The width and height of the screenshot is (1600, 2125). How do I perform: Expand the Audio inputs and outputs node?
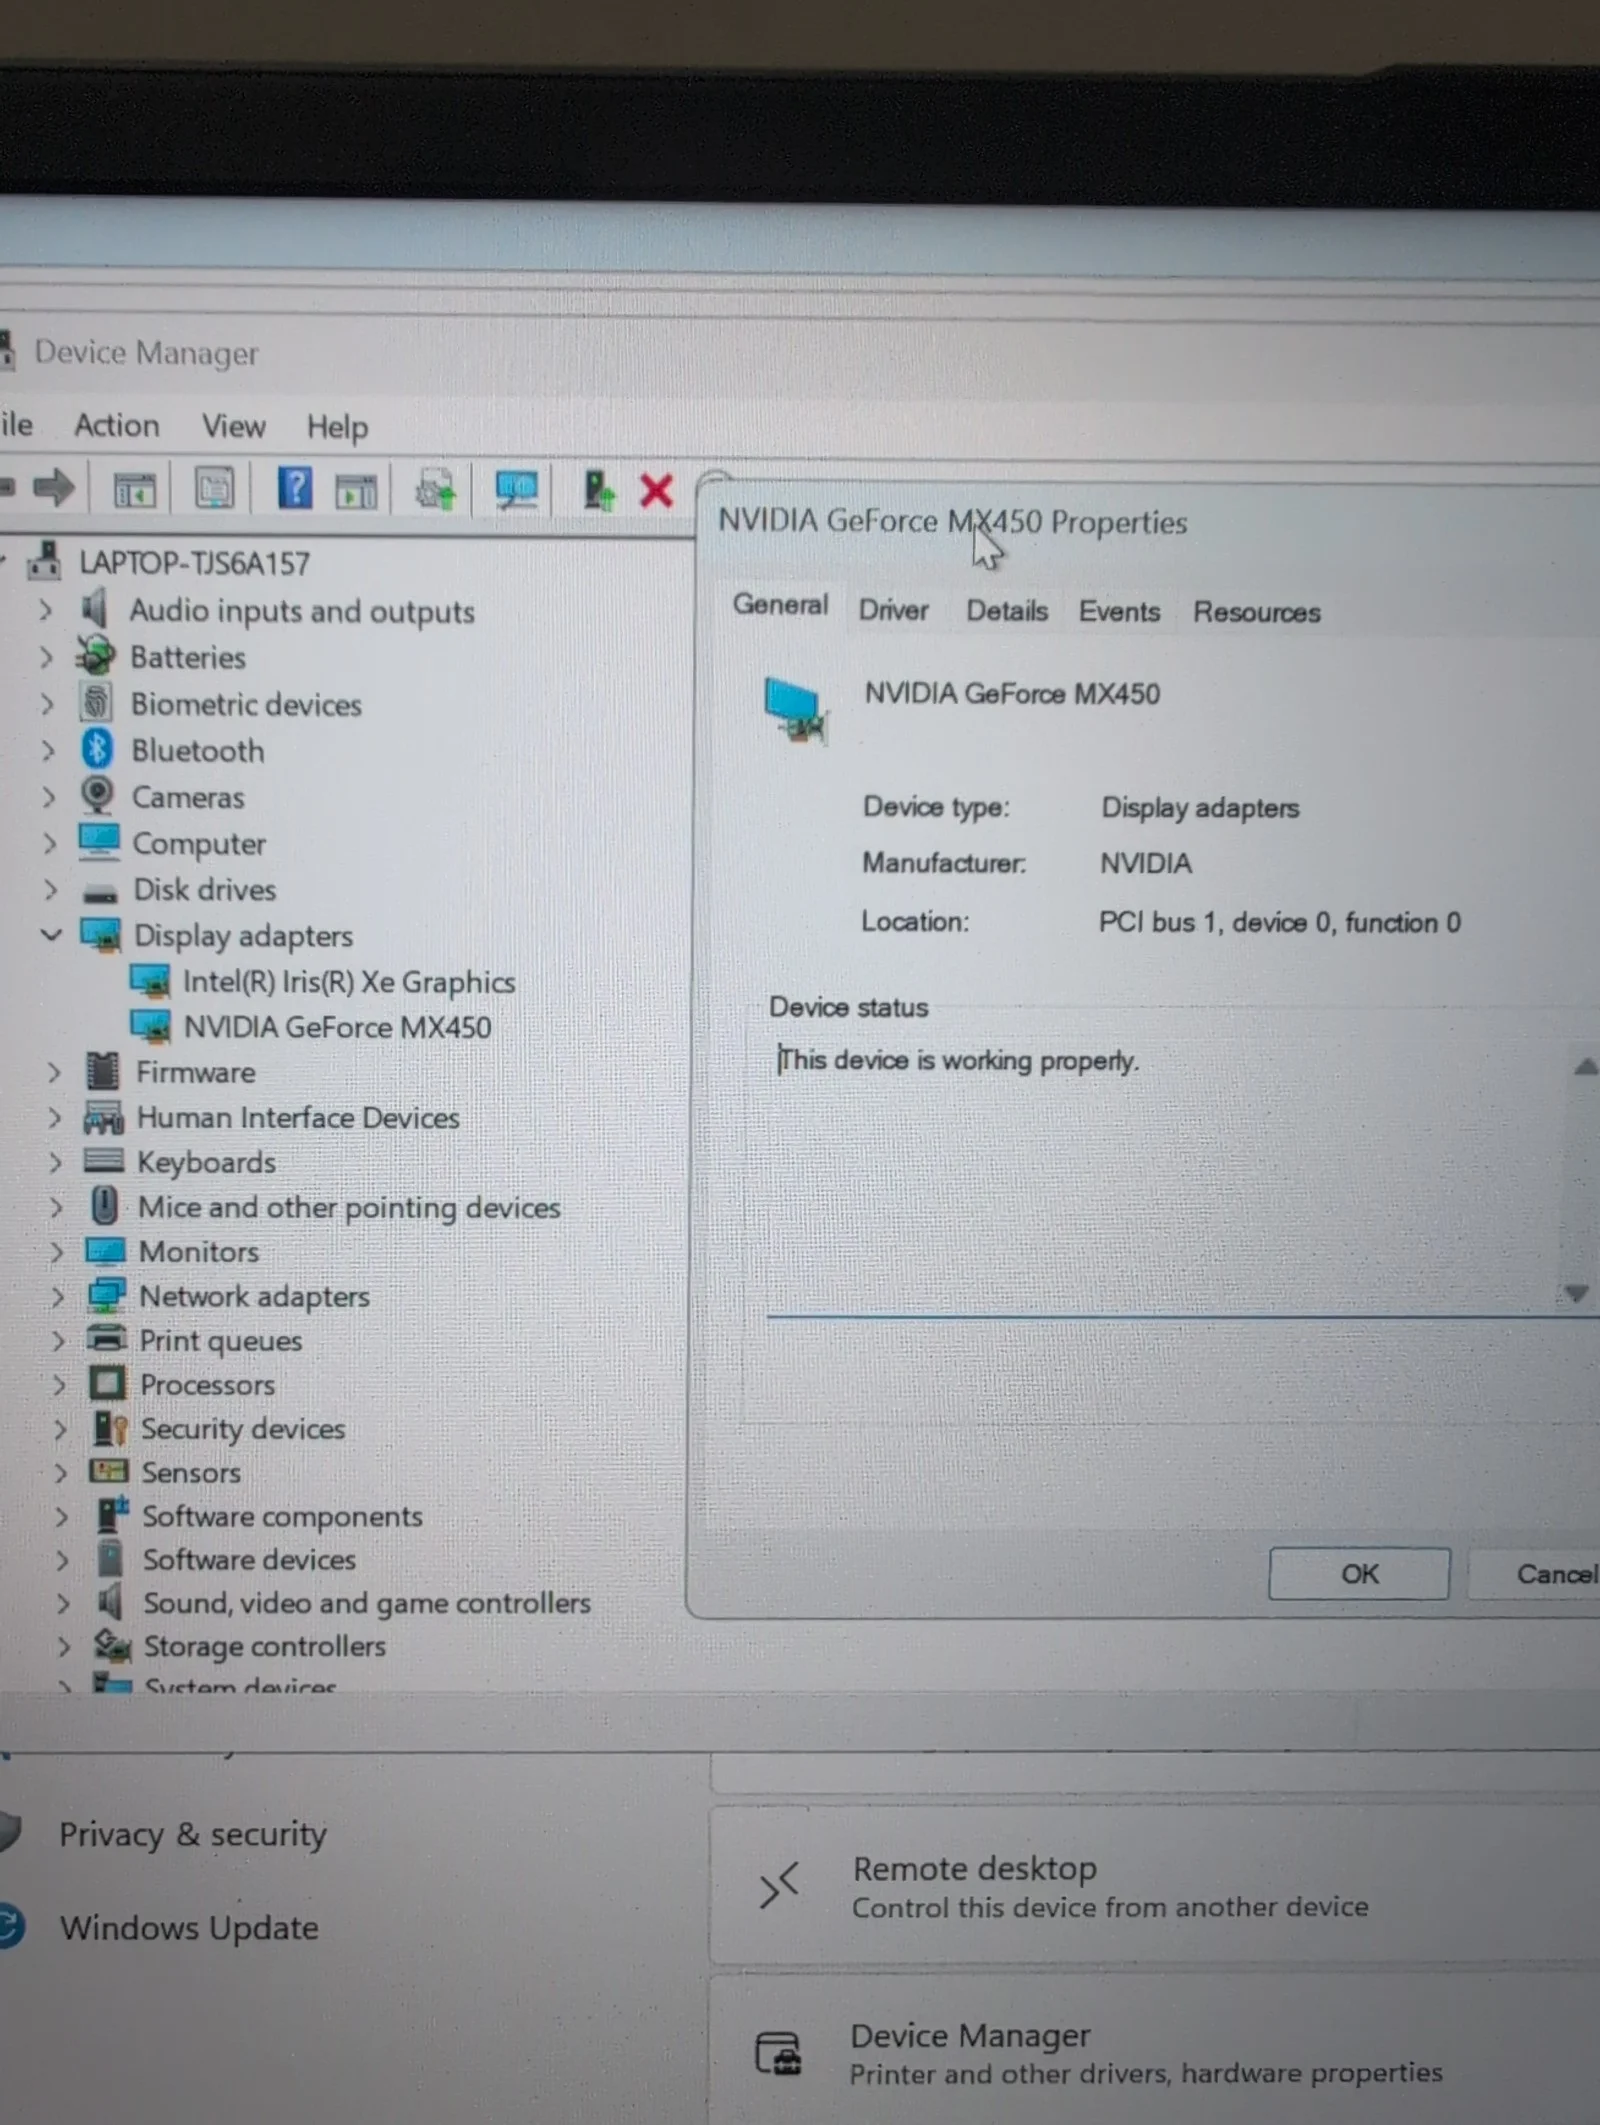pos(45,610)
